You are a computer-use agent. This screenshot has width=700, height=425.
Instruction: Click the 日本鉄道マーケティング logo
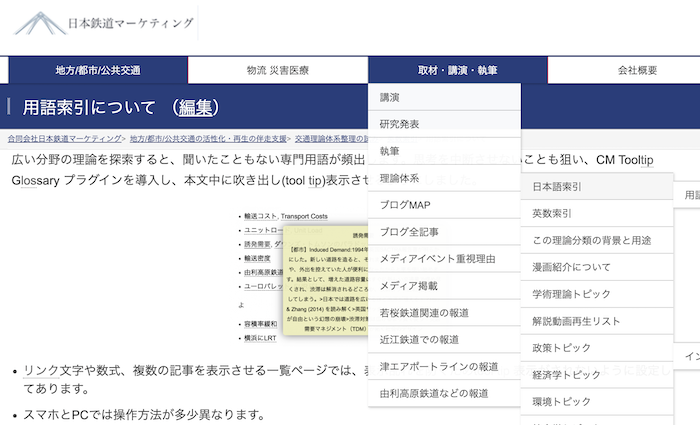pyautogui.click(x=104, y=23)
